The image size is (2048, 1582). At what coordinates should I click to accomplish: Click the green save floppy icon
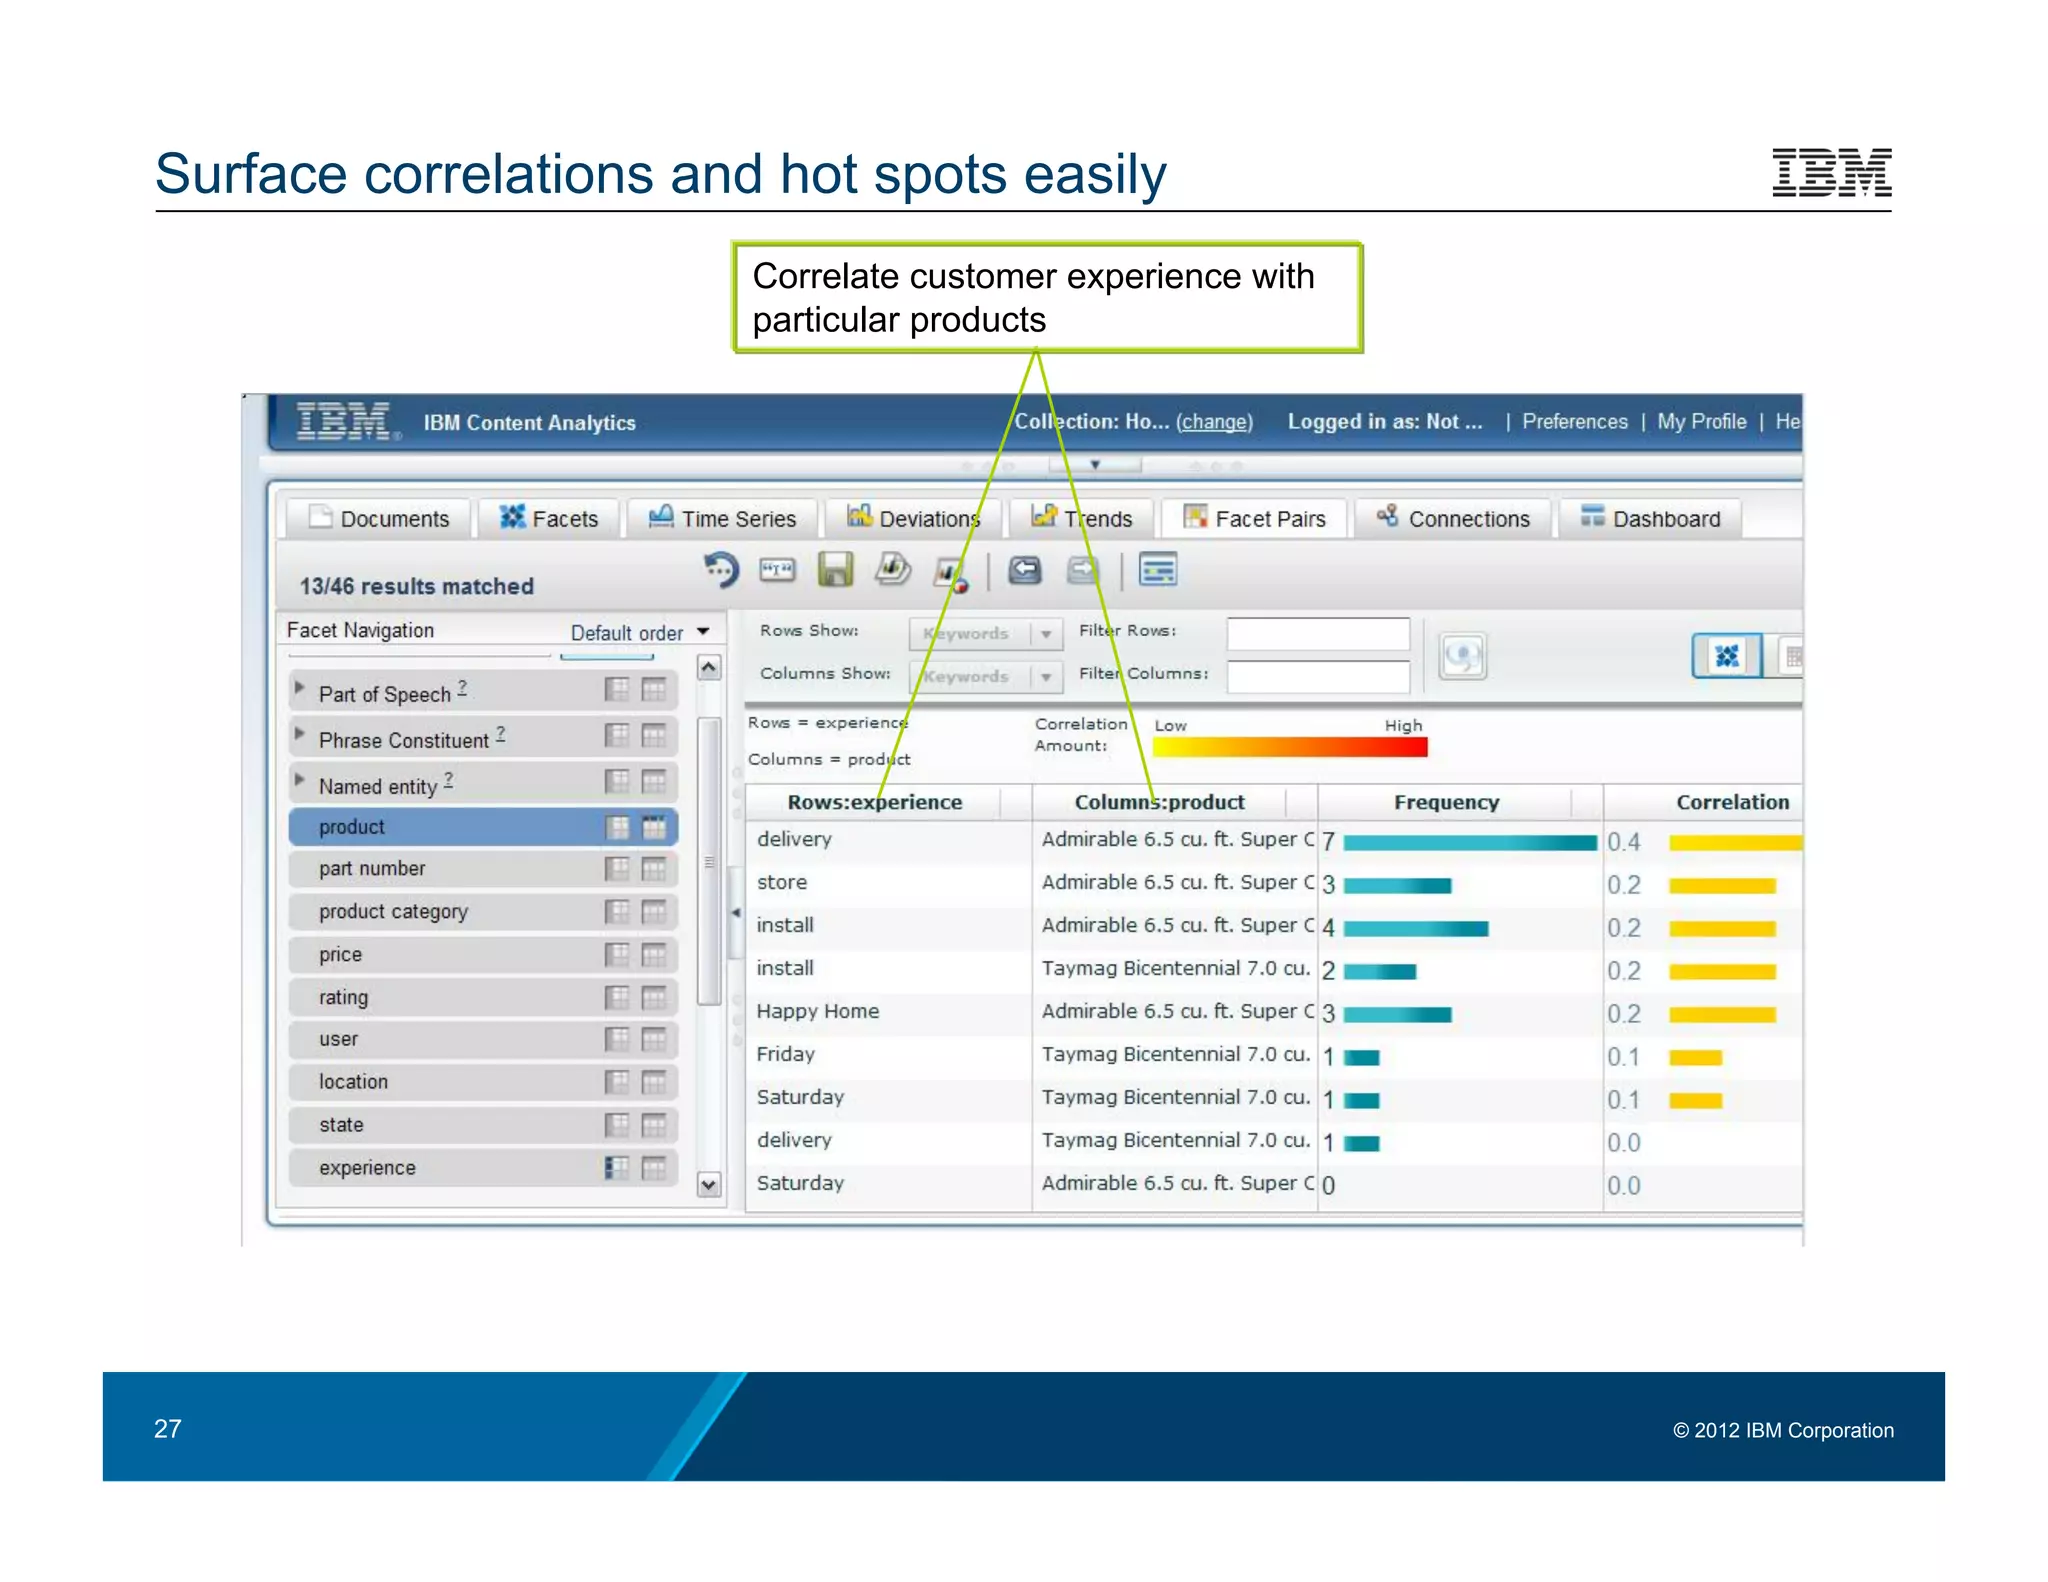pyautogui.click(x=835, y=570)
